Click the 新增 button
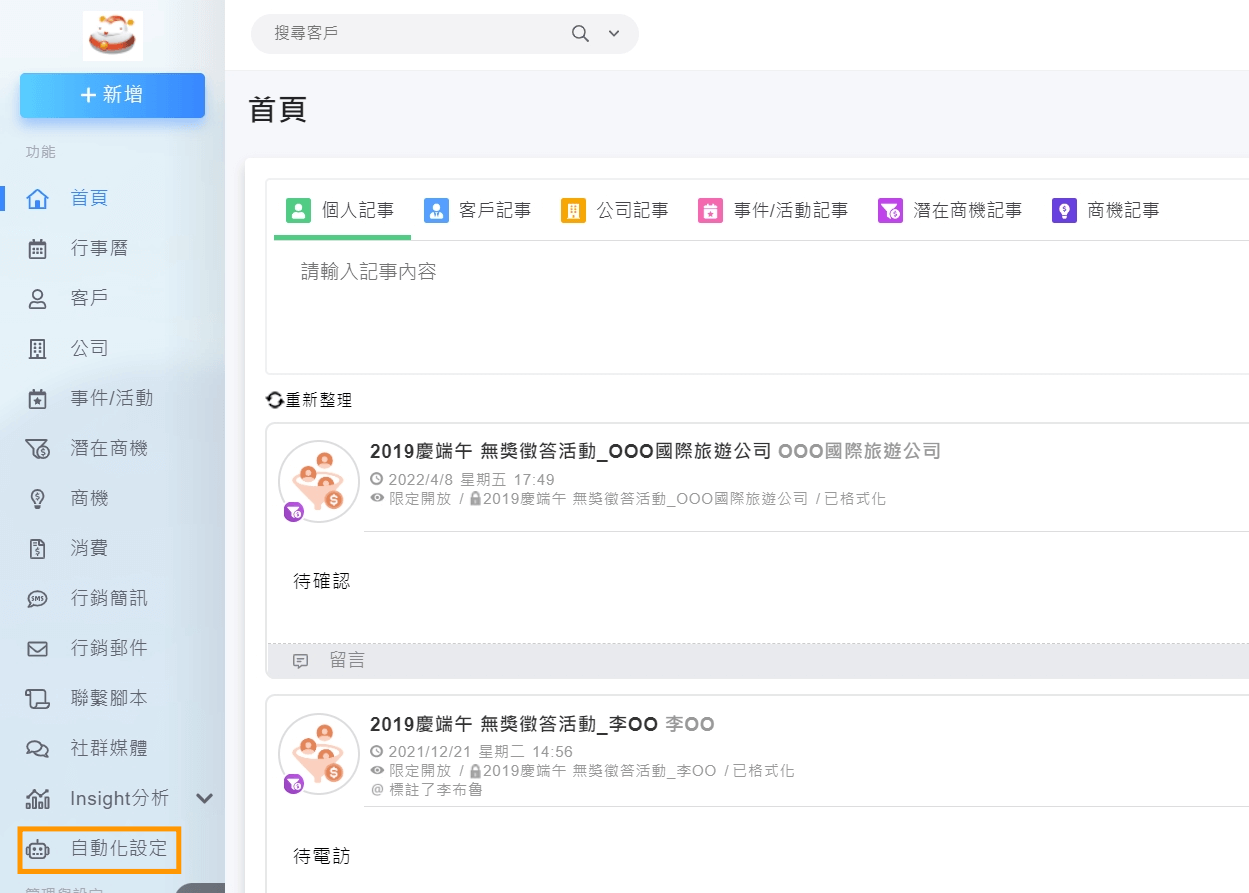1249x893 pixels. pyautogui.click(x=112, y=95)
